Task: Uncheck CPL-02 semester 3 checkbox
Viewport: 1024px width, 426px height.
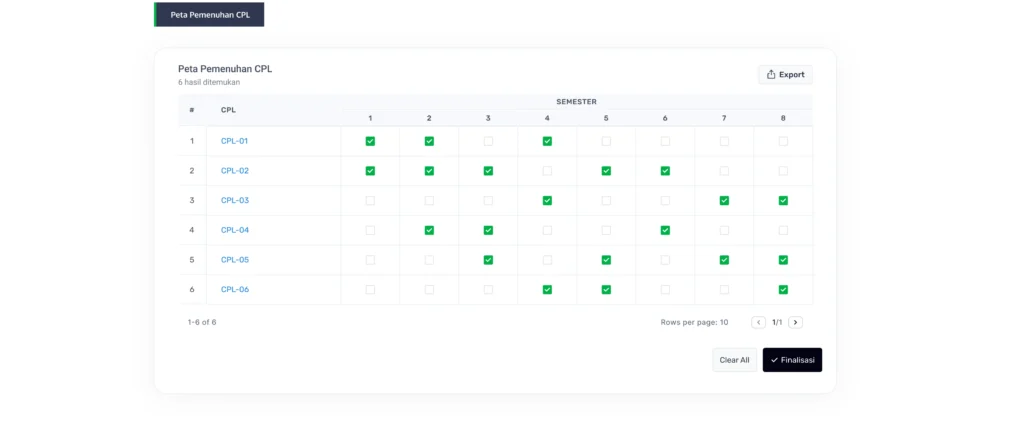Action: pos(488,171)
